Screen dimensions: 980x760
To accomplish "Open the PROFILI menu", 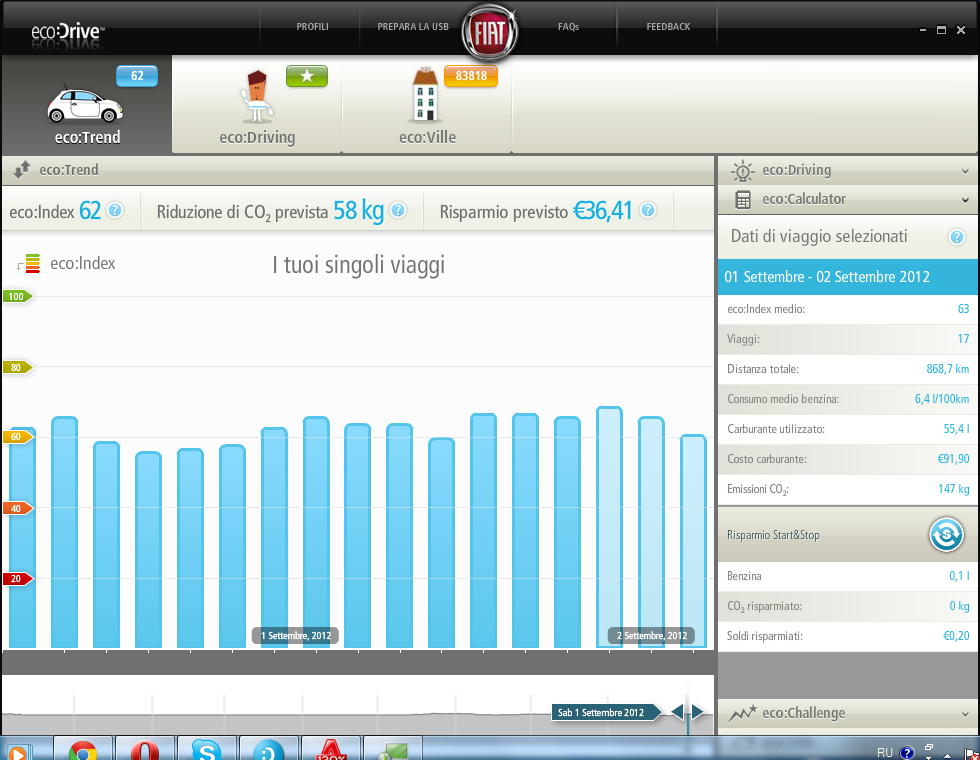I will point(313,27).
